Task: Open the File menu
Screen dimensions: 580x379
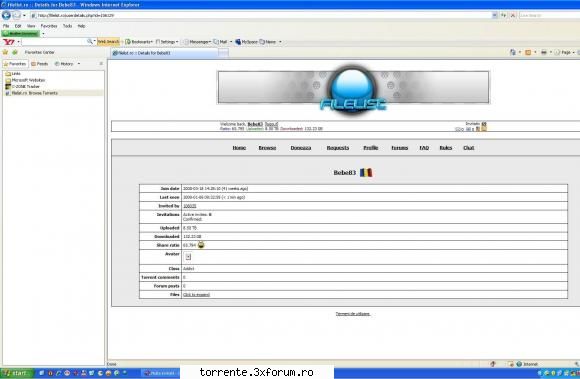Action: pos(6,26)
